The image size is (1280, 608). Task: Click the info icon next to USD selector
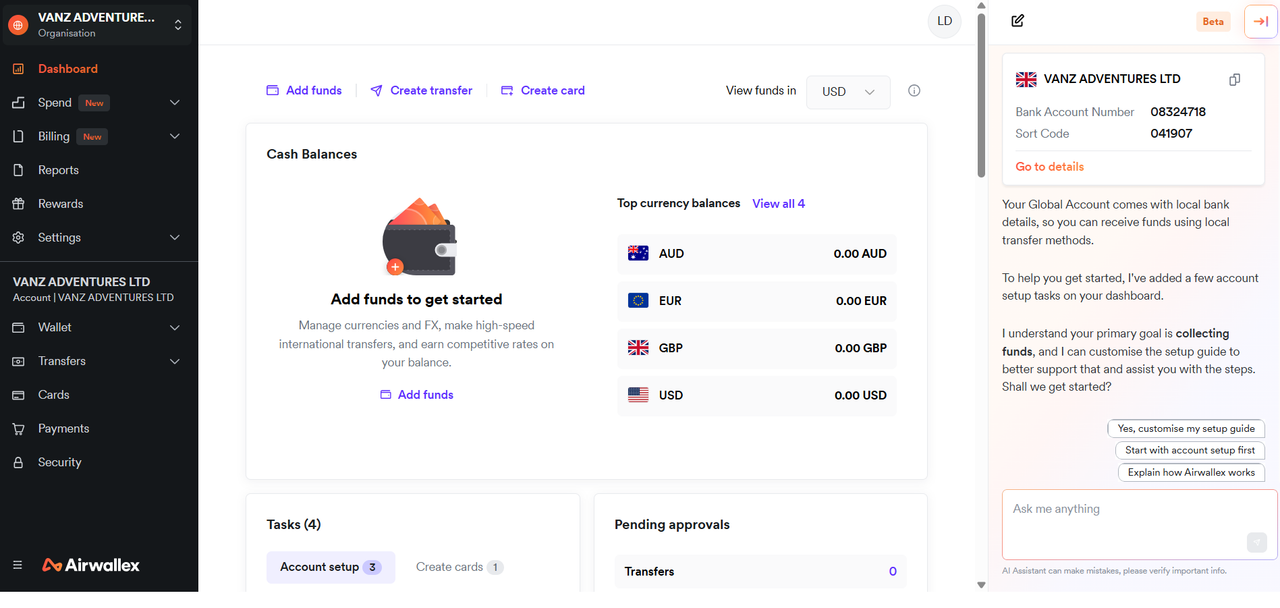pyautogui.click(x=914, y=91)
